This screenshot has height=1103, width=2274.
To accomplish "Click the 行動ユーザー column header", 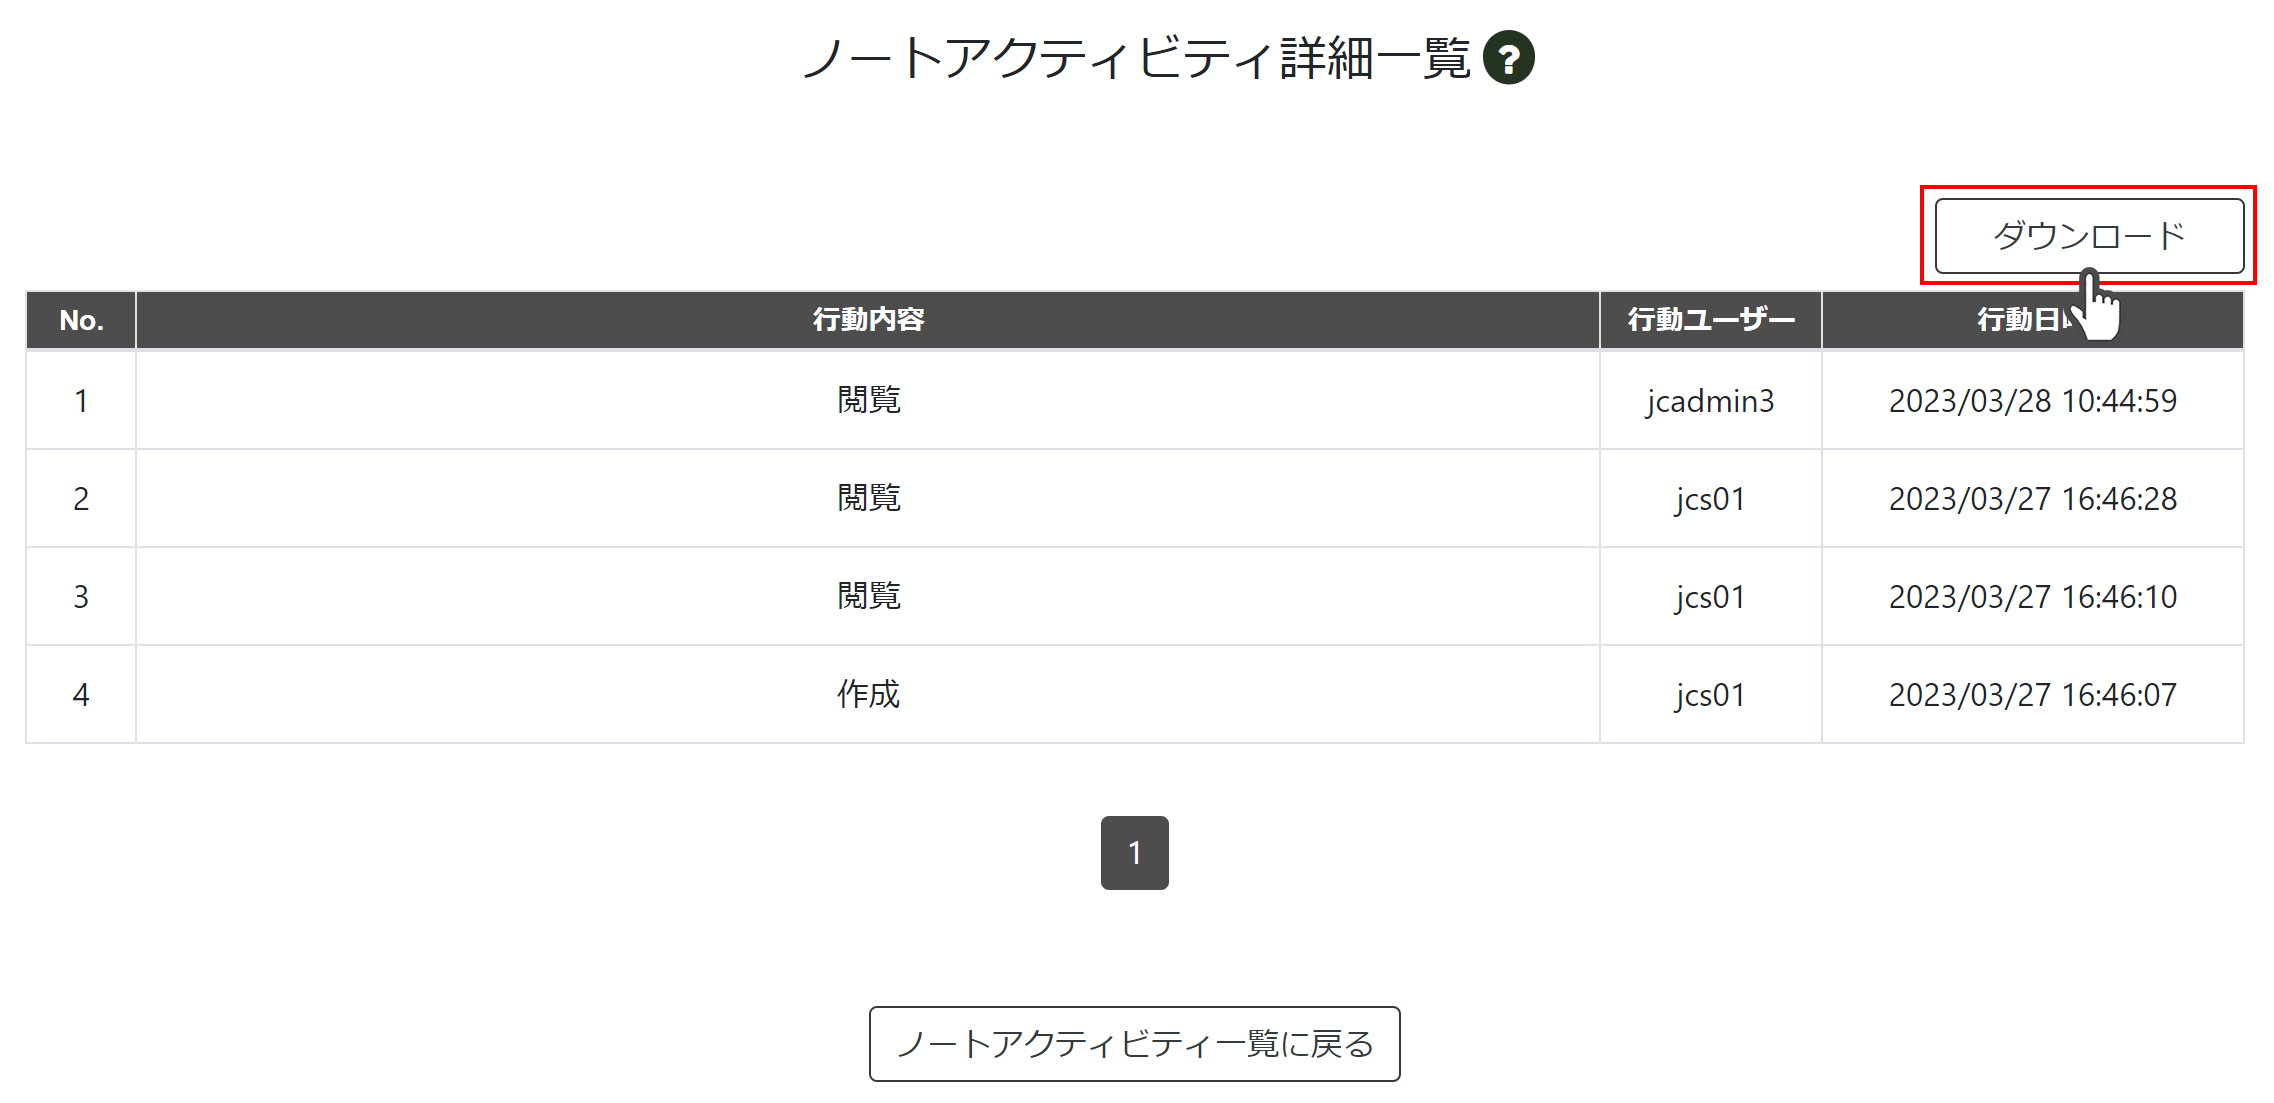I will [x=1711, y=320].
